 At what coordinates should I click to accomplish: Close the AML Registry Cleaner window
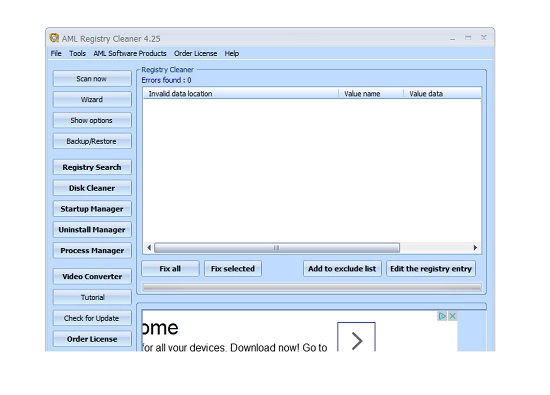point(484,38)
